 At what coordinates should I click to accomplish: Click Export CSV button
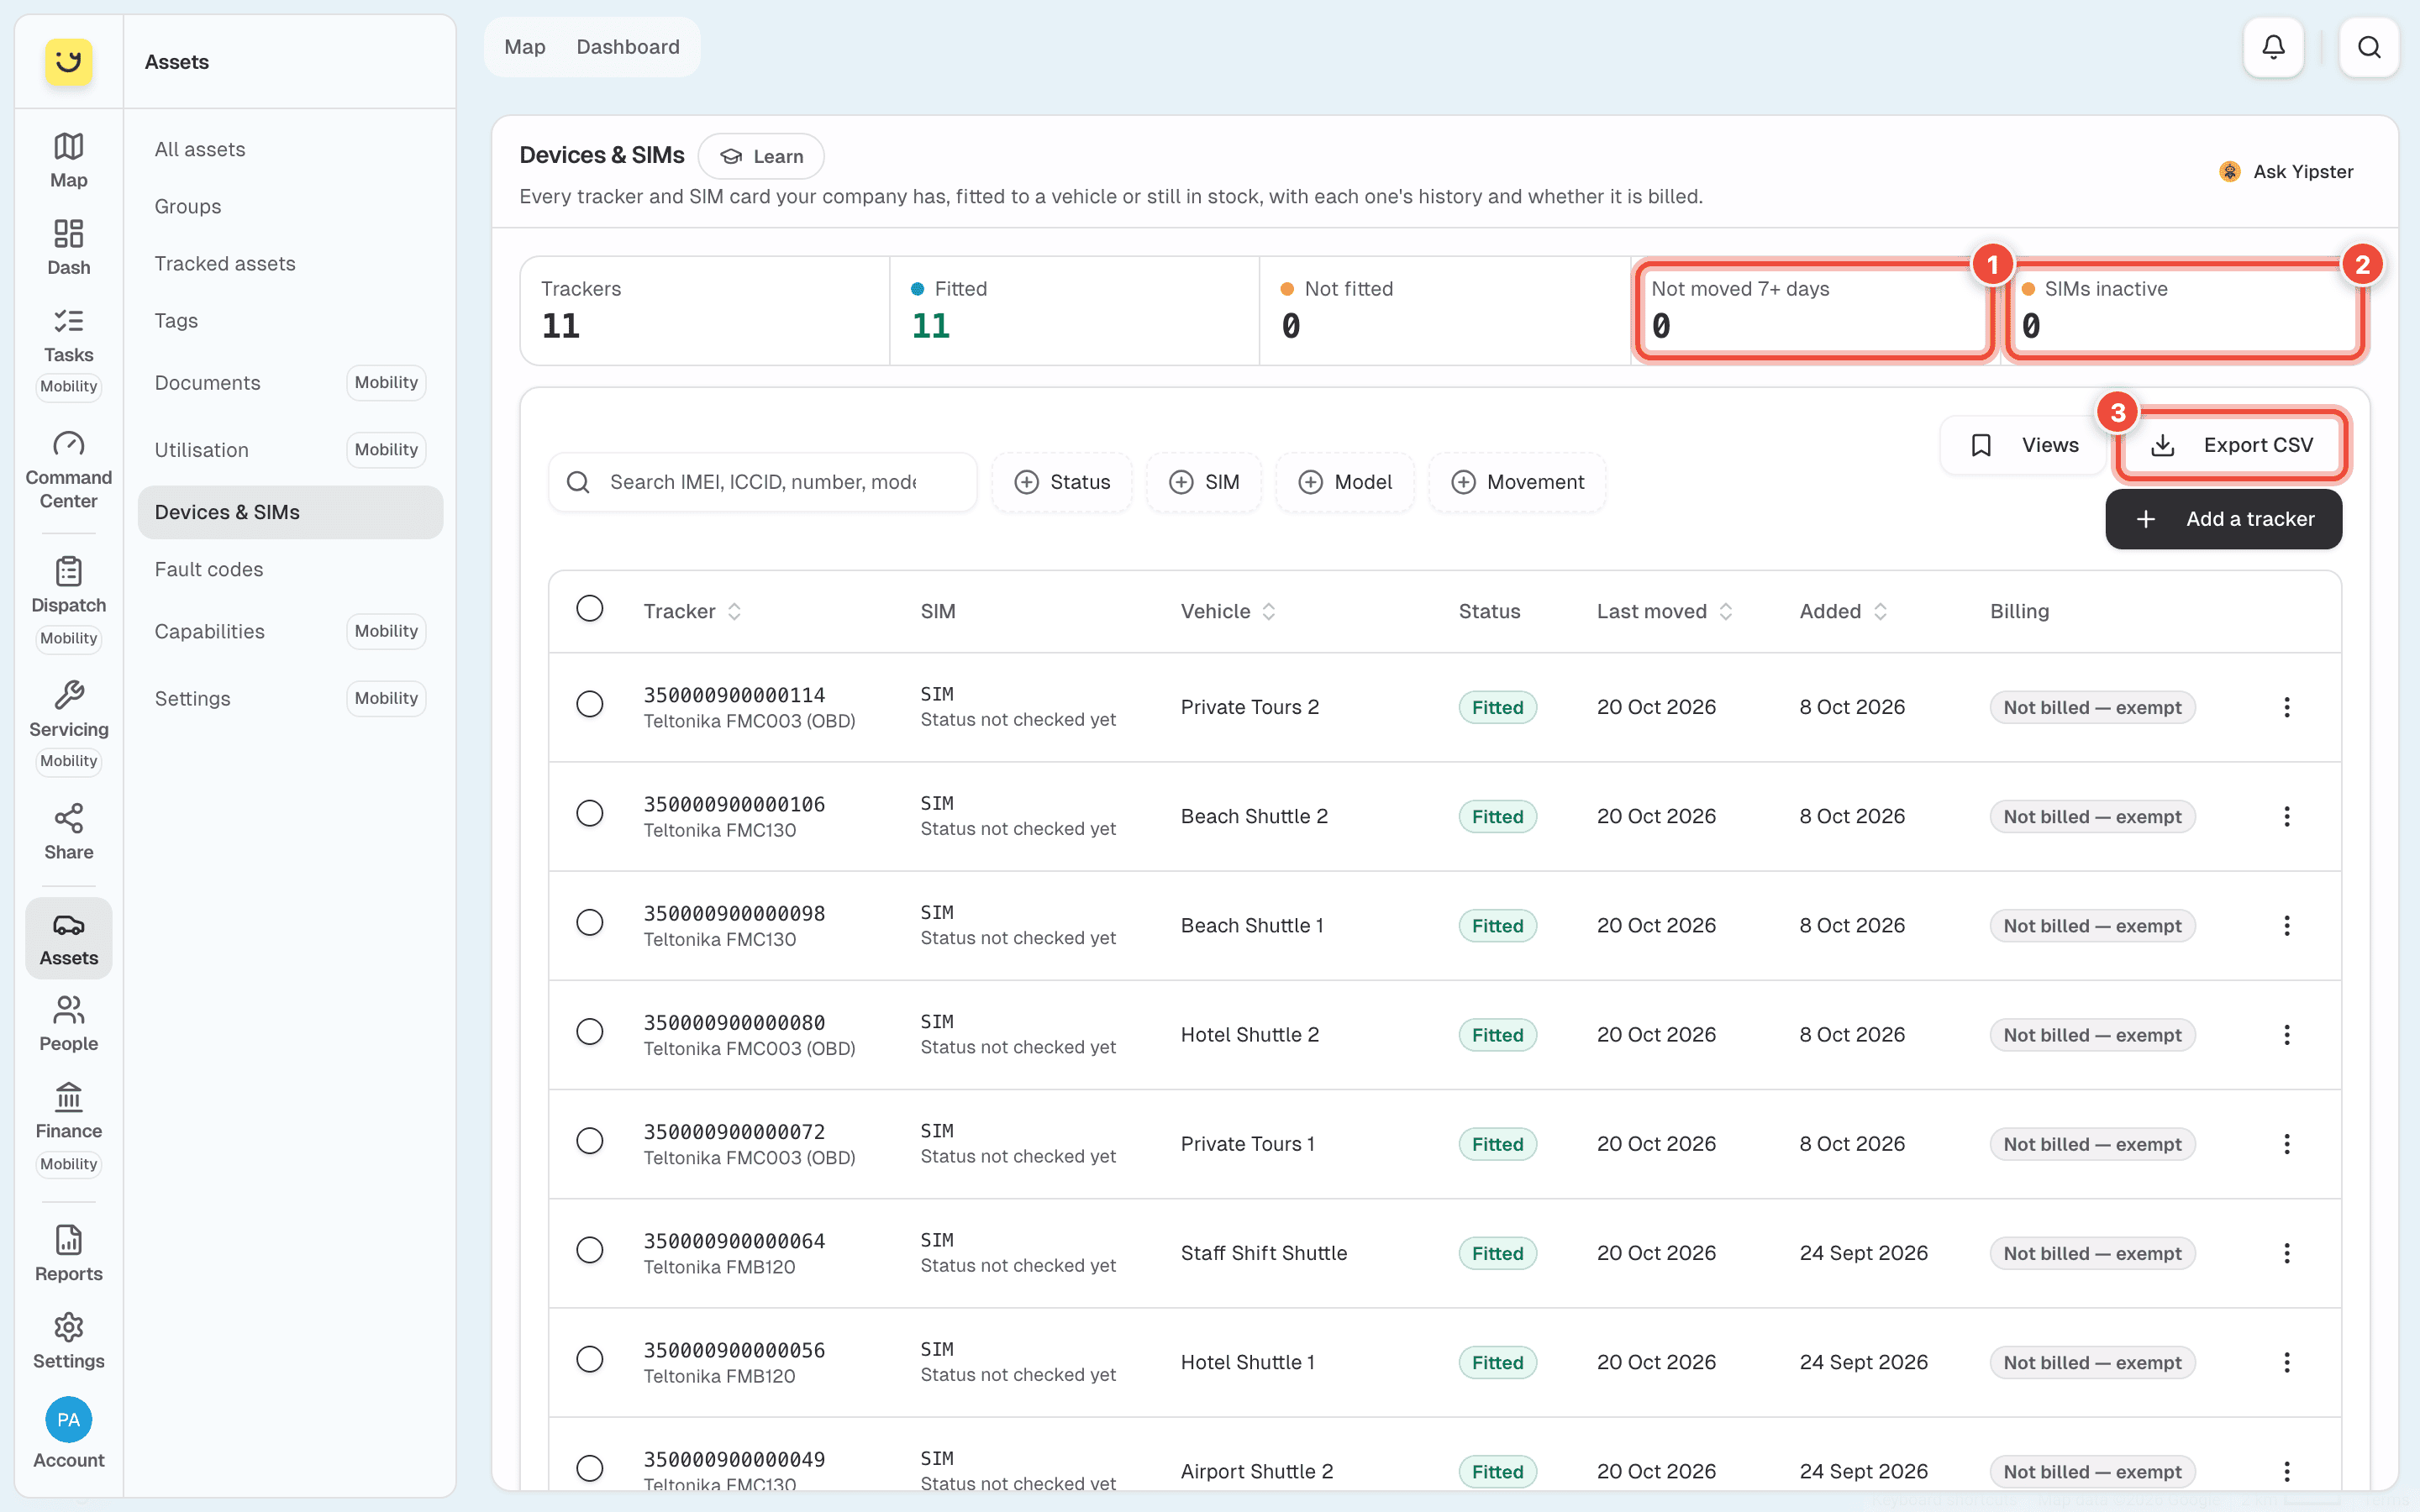(2231, 445)
